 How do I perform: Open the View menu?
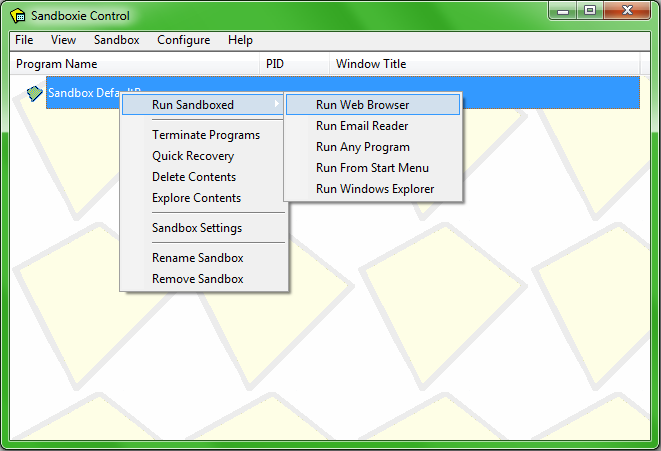click(x=63, y=40)
